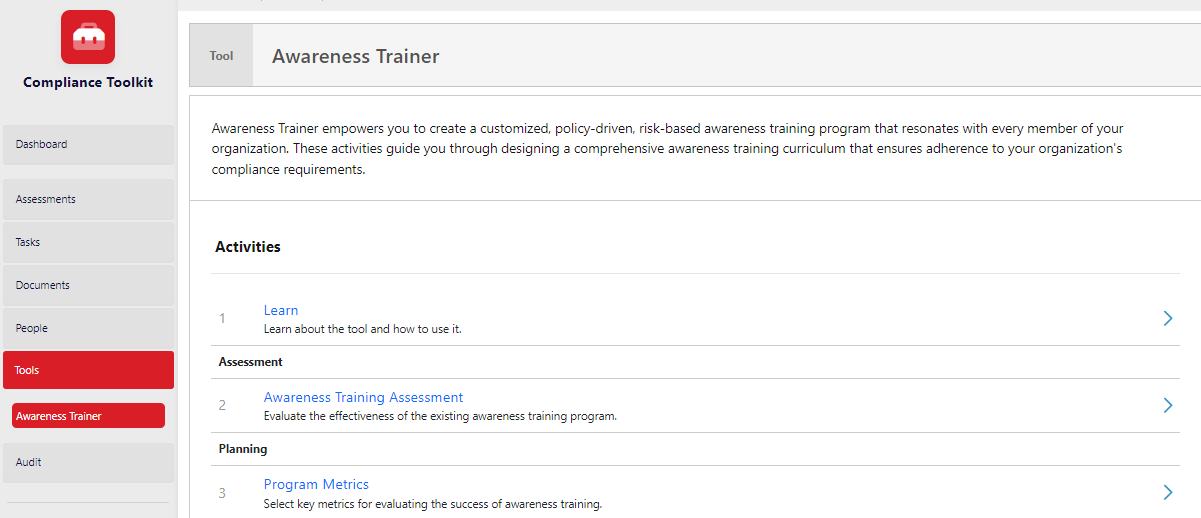This screenshot has width=1201, height=518.
Task: Click the Awareness Trainer page title
Action: (355, 56)
